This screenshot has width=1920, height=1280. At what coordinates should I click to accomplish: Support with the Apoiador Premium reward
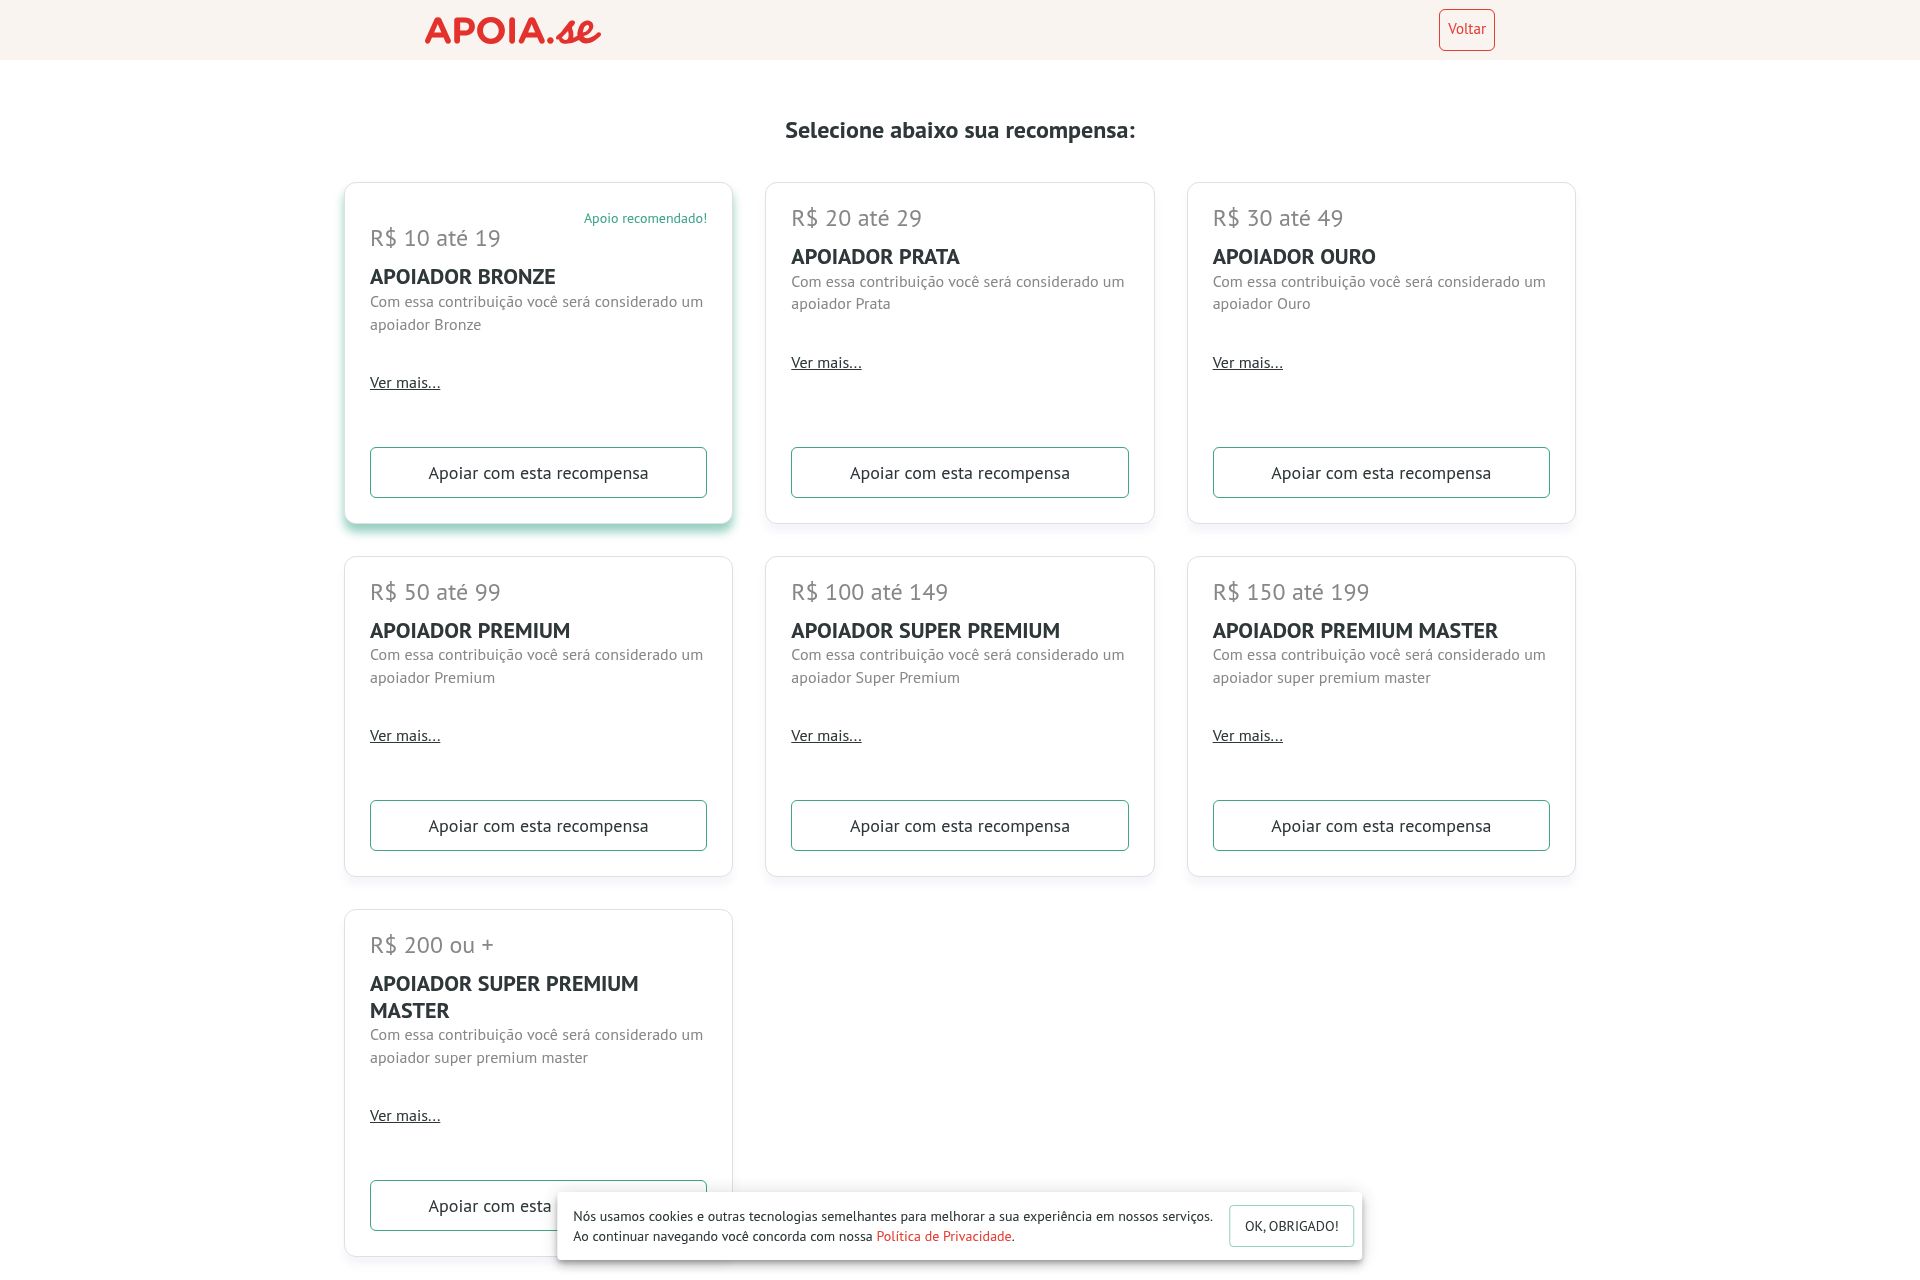click(538, 825)
